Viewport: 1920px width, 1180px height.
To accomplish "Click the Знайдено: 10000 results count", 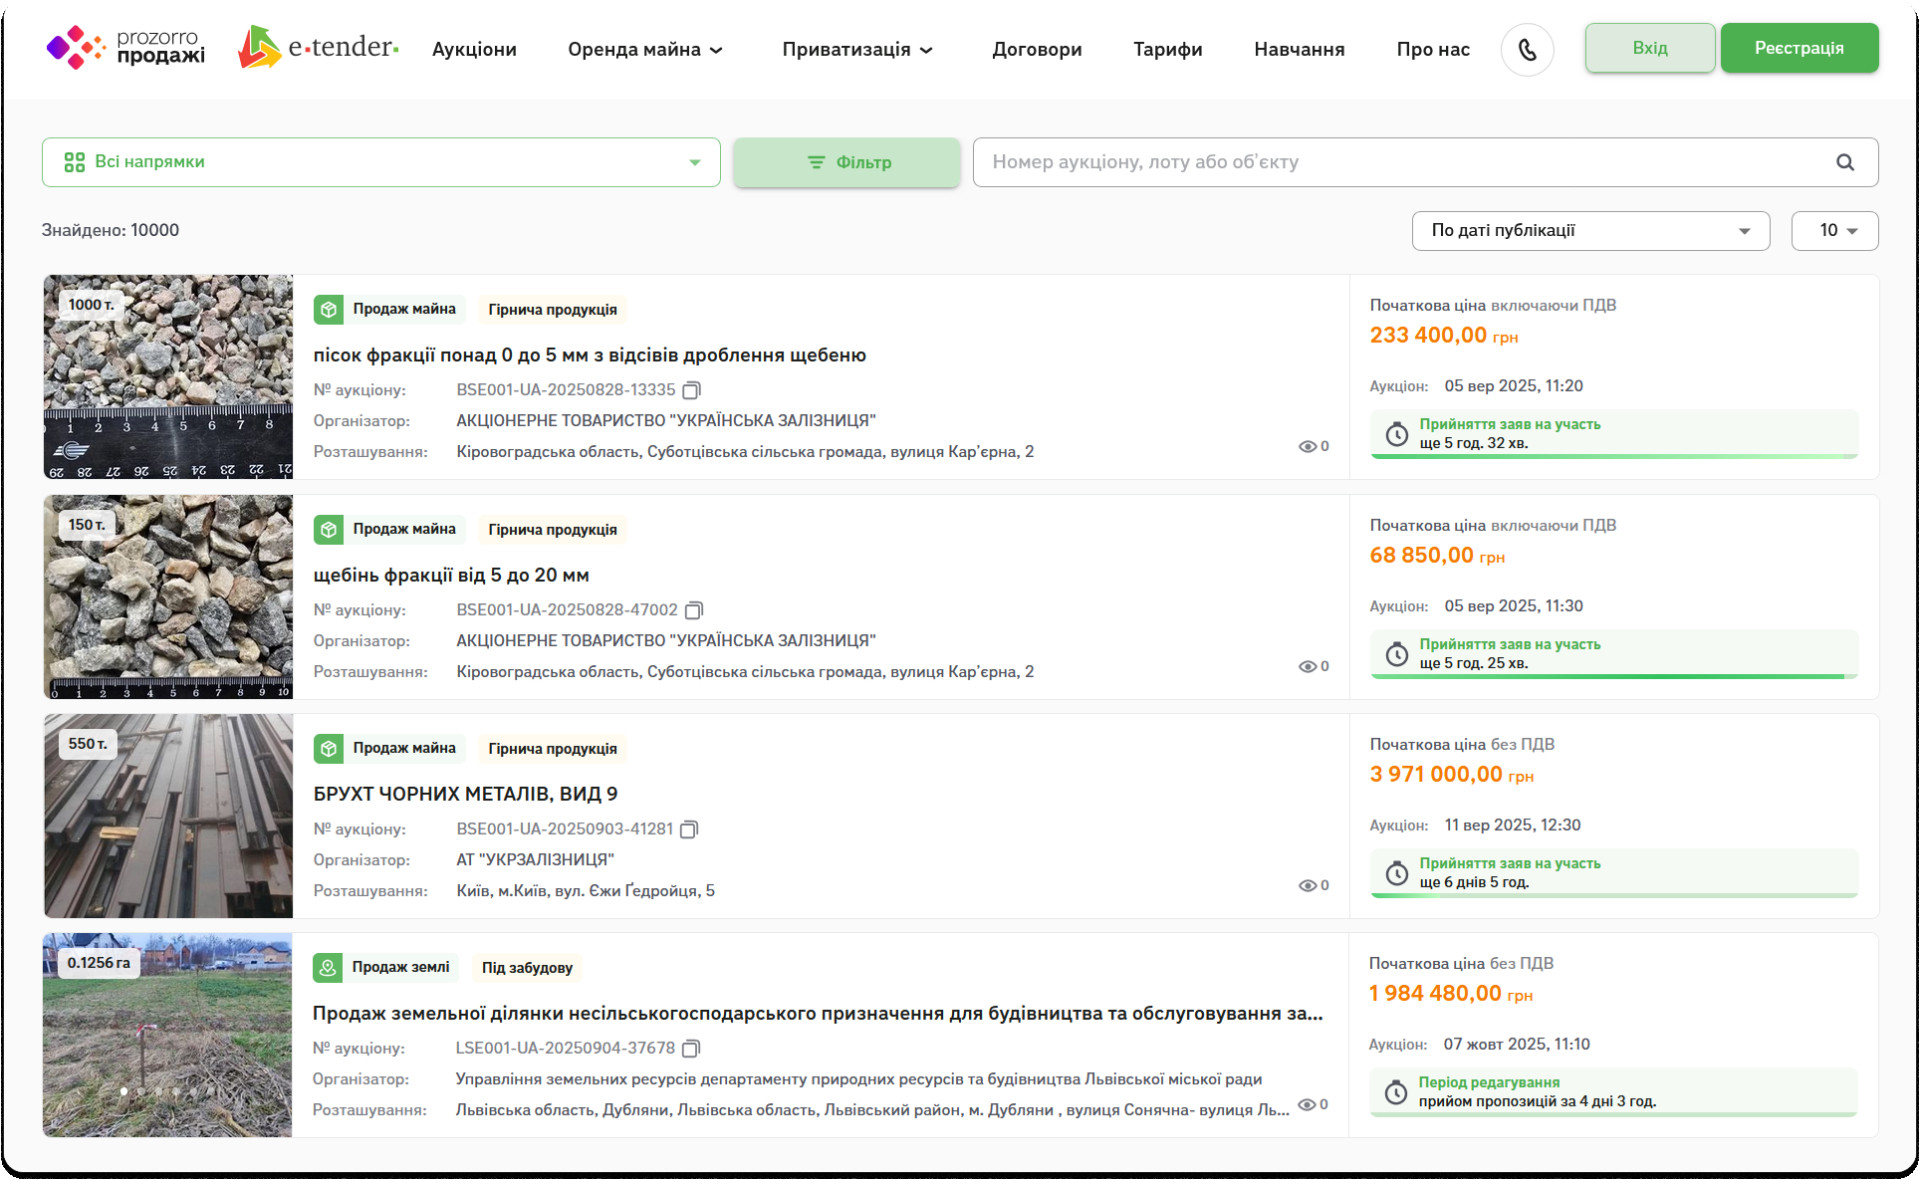I will point(110,230).
